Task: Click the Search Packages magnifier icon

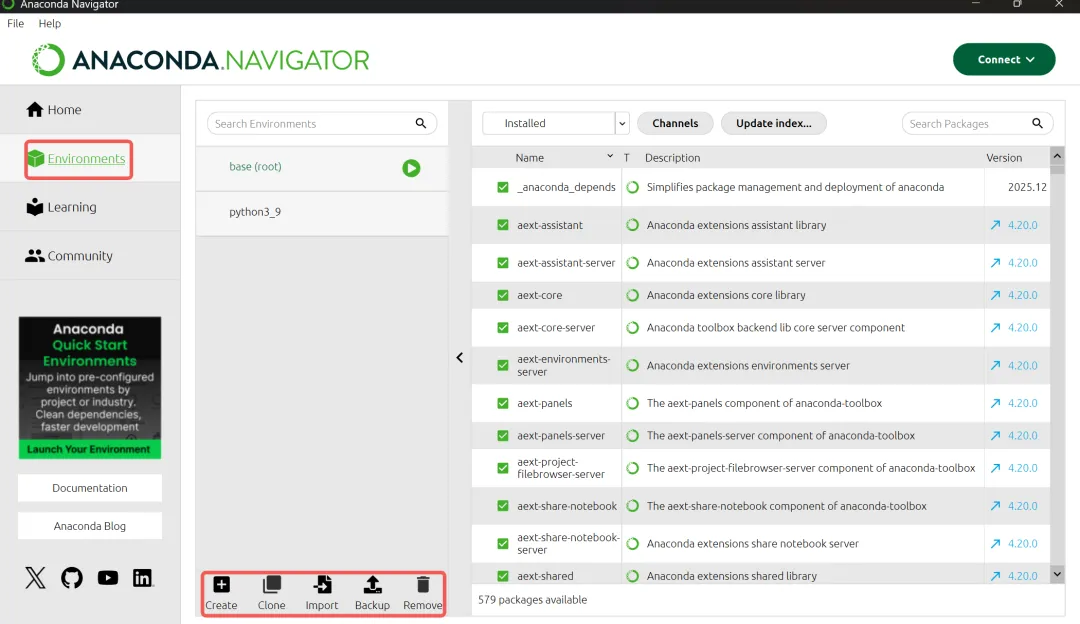Action: point(1037,123)
